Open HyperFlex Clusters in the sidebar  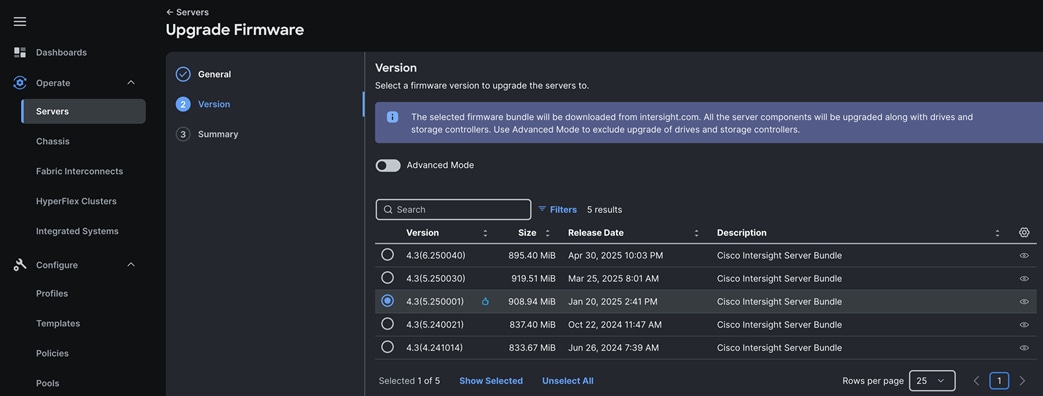(x=76, y=201)
